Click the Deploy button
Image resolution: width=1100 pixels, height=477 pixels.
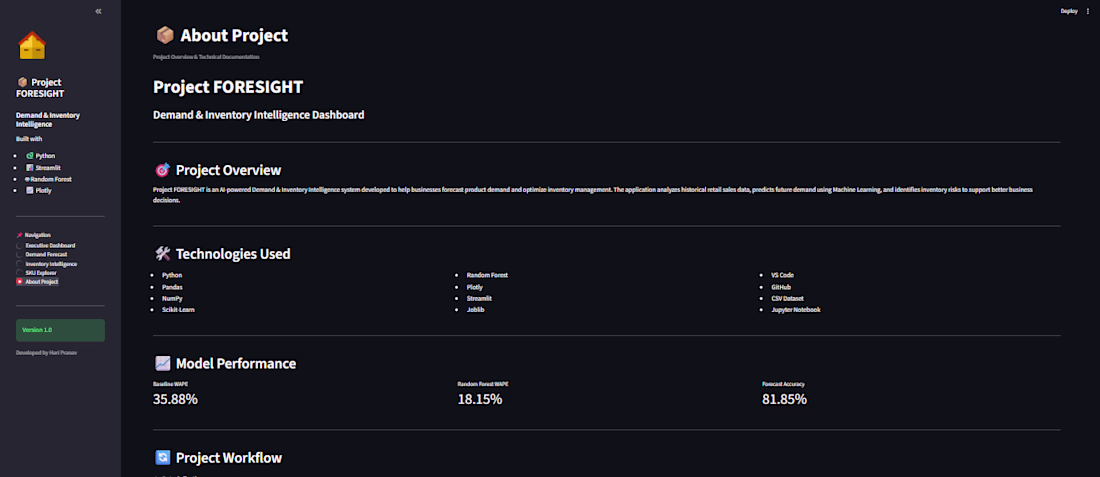click(1069, 11)
